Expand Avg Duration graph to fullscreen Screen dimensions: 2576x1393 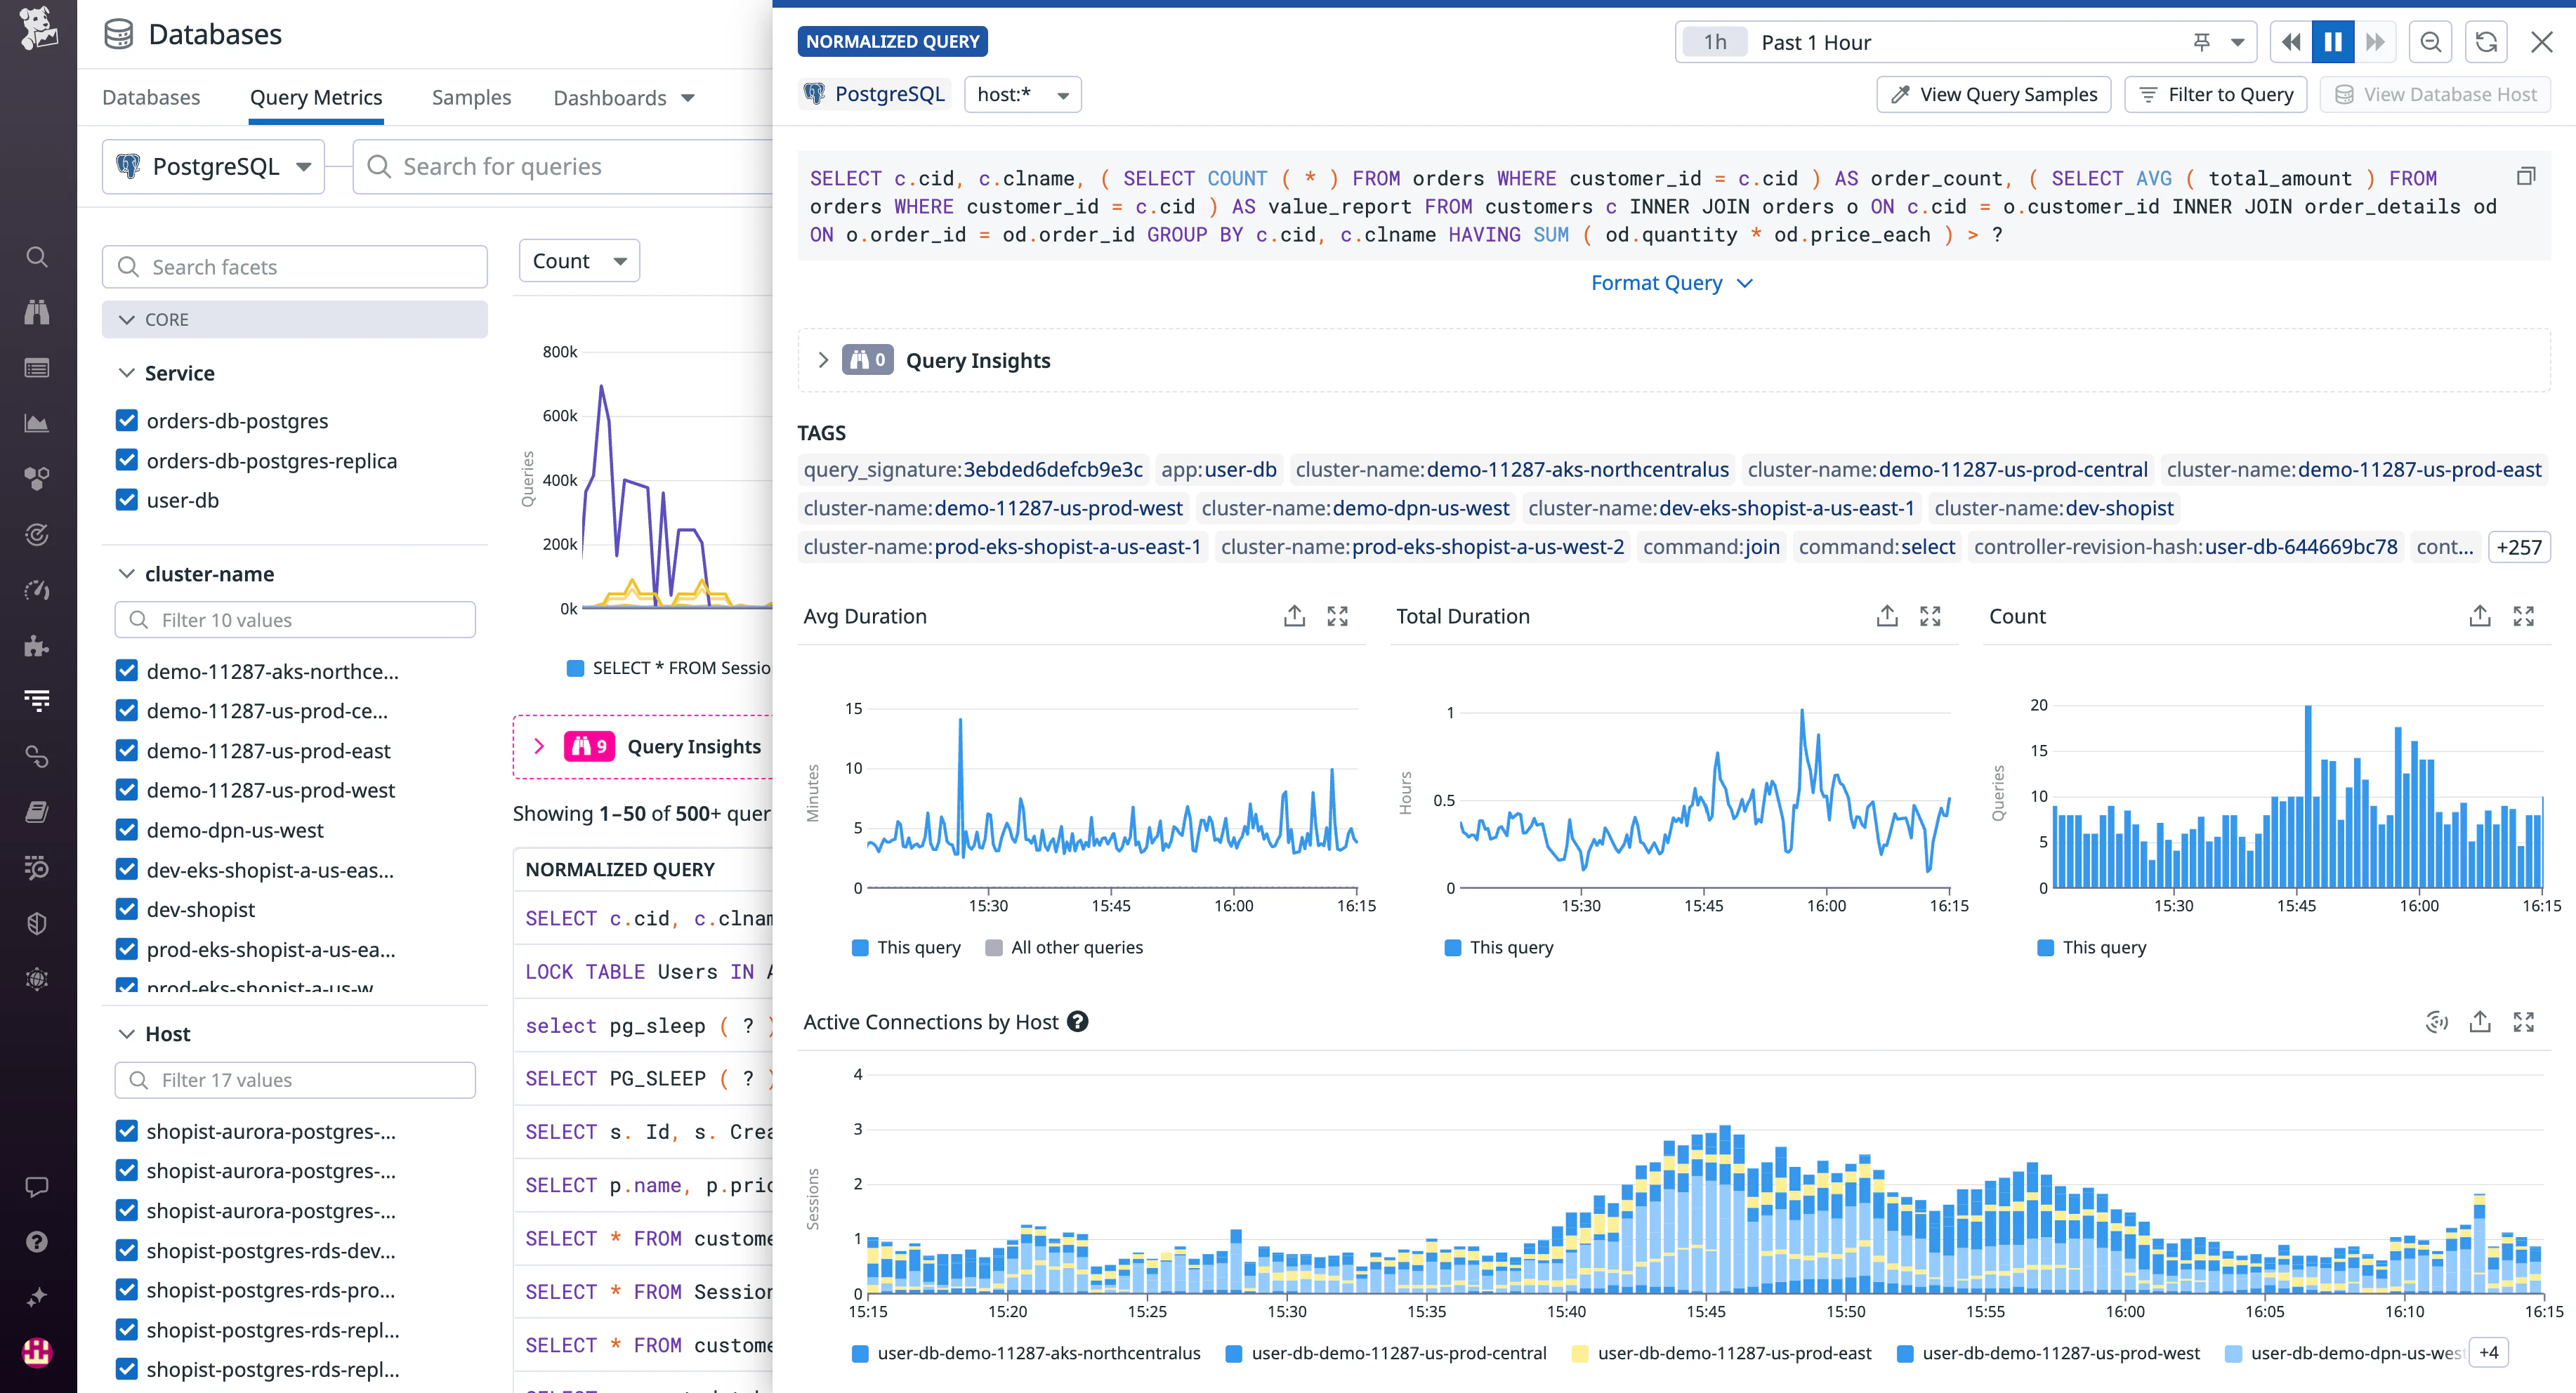pyautogui.click(x=1338, y=616)
